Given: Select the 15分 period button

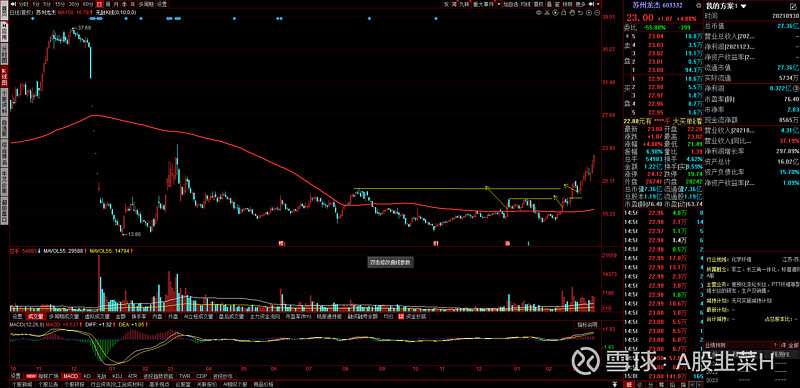Looking at the screenshot, I should [x=60, y=4].
